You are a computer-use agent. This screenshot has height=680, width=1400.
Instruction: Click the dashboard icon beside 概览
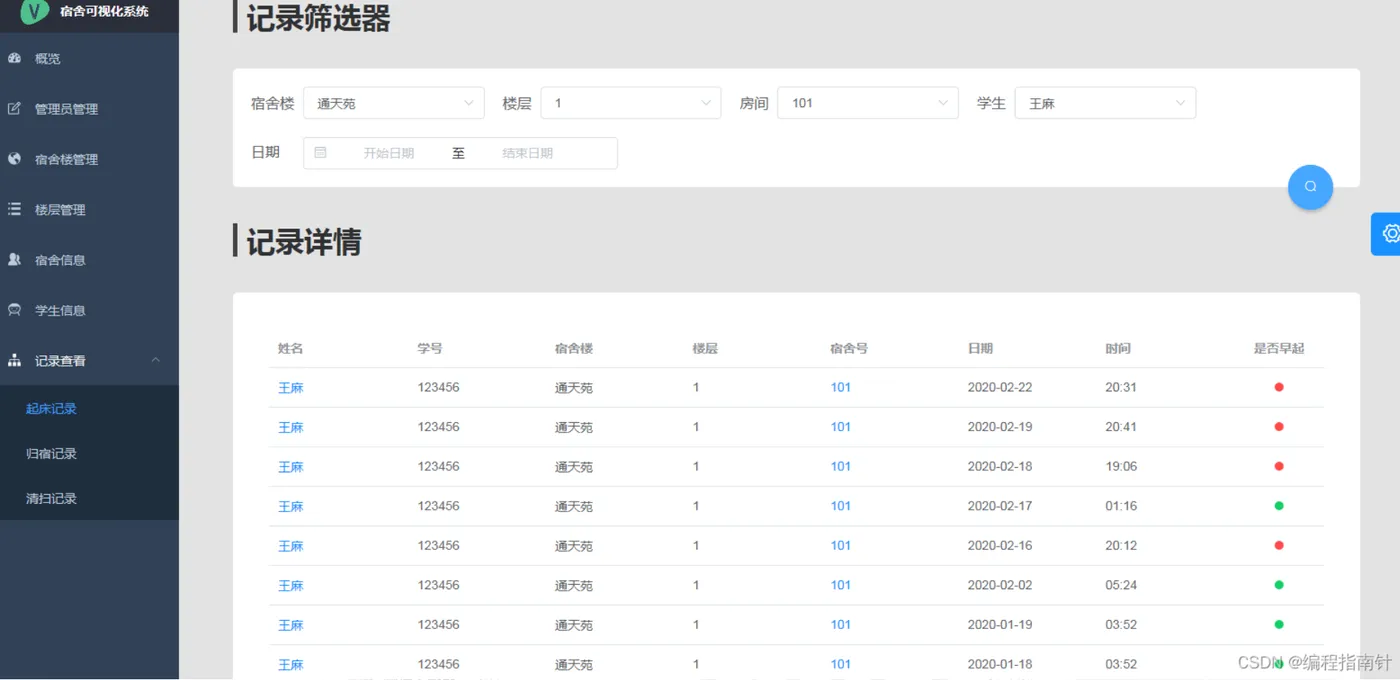pos(14,58)
